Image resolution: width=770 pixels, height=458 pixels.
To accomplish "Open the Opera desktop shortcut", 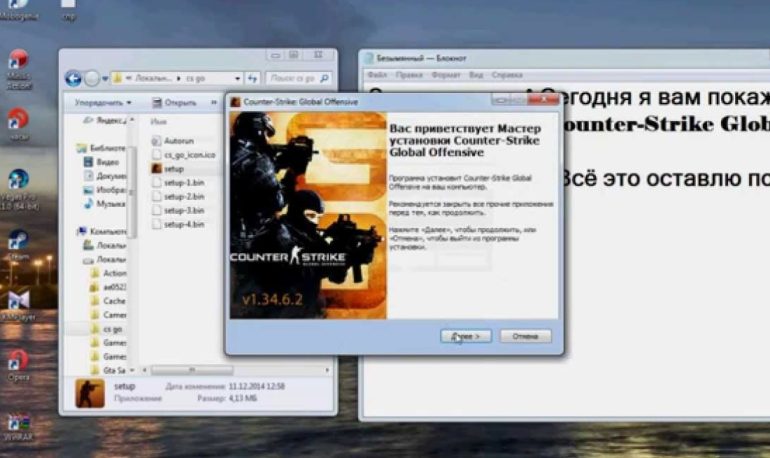I will [x=18, y=365].
